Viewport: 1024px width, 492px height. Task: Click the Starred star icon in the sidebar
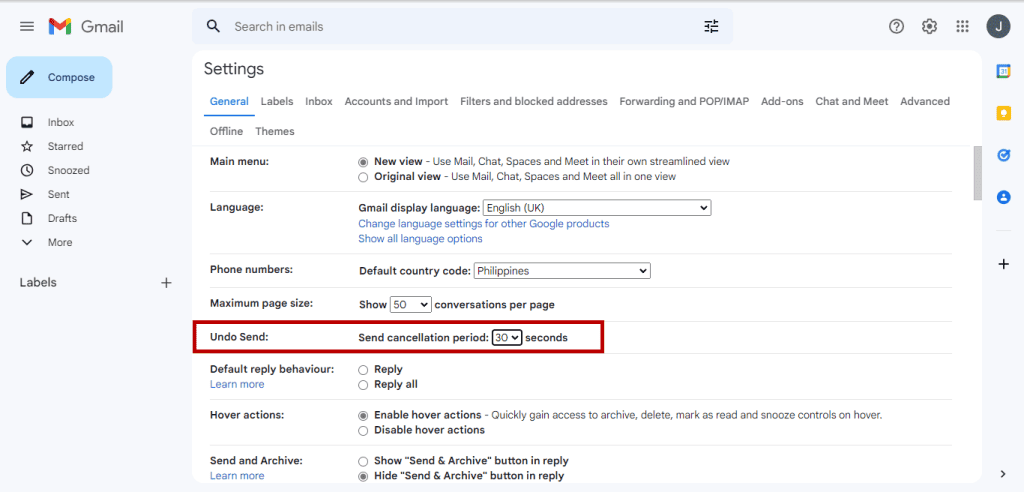point(27,146)
